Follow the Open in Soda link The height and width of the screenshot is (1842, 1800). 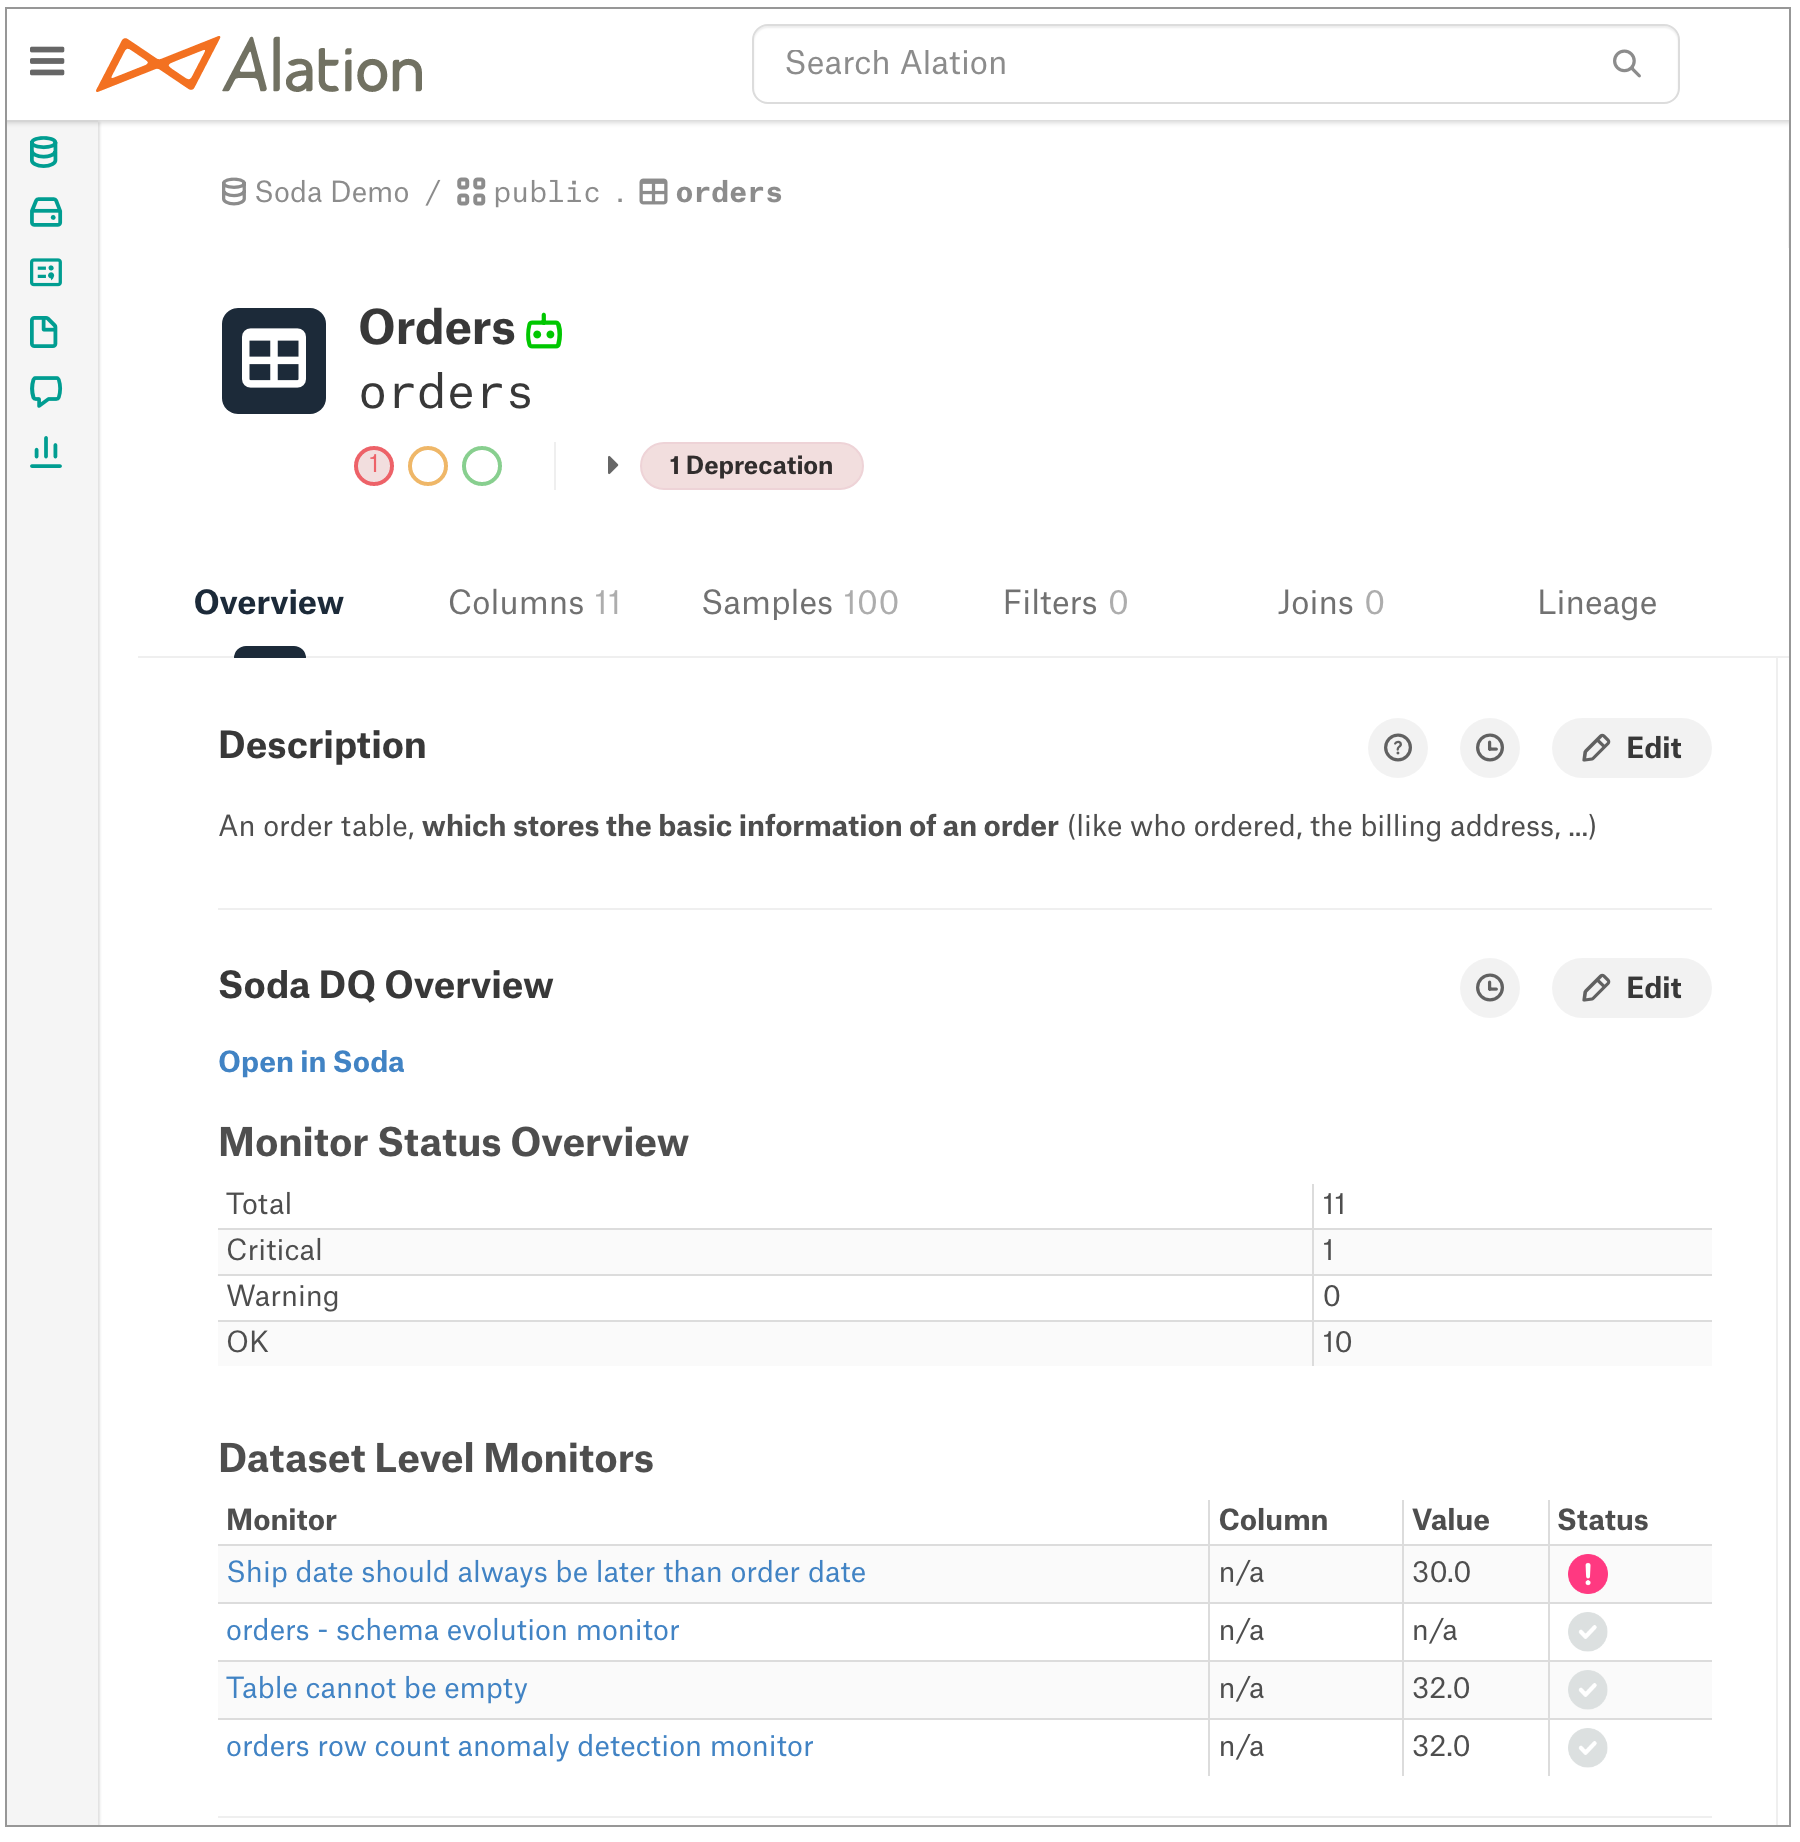coord(311,1062)
